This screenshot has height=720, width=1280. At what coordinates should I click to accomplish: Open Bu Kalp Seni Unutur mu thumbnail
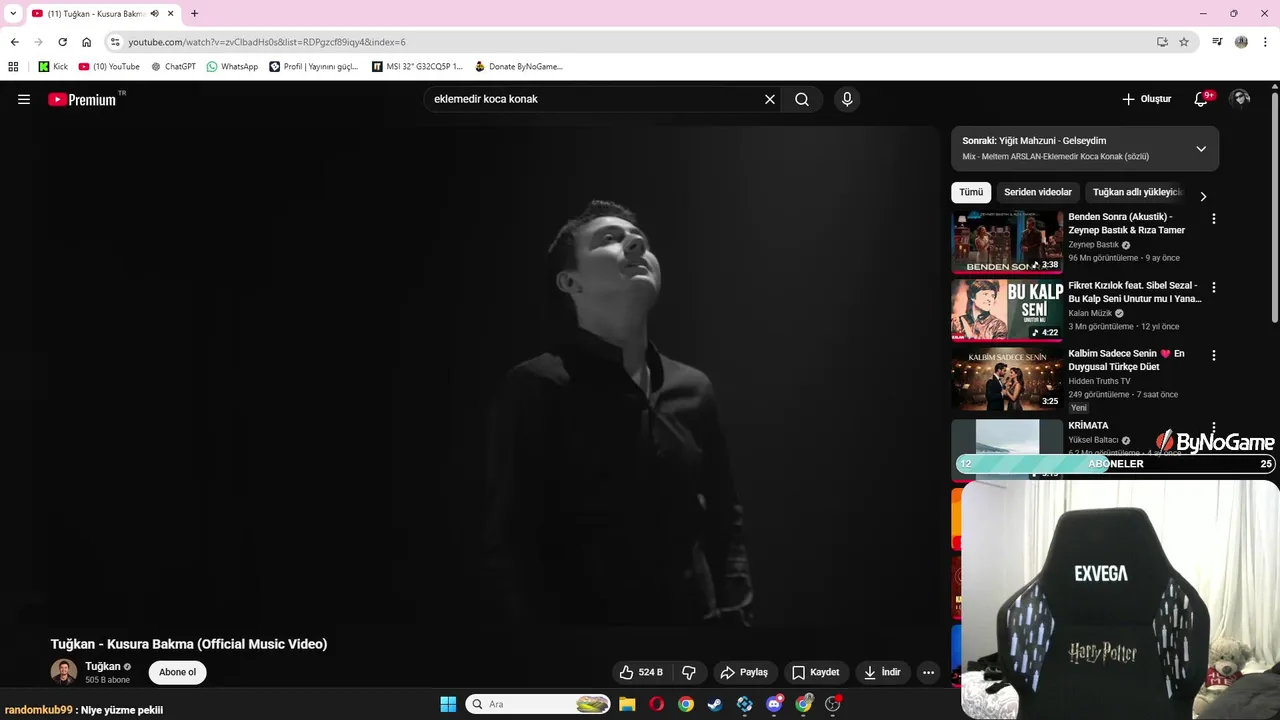[1007, 309]
